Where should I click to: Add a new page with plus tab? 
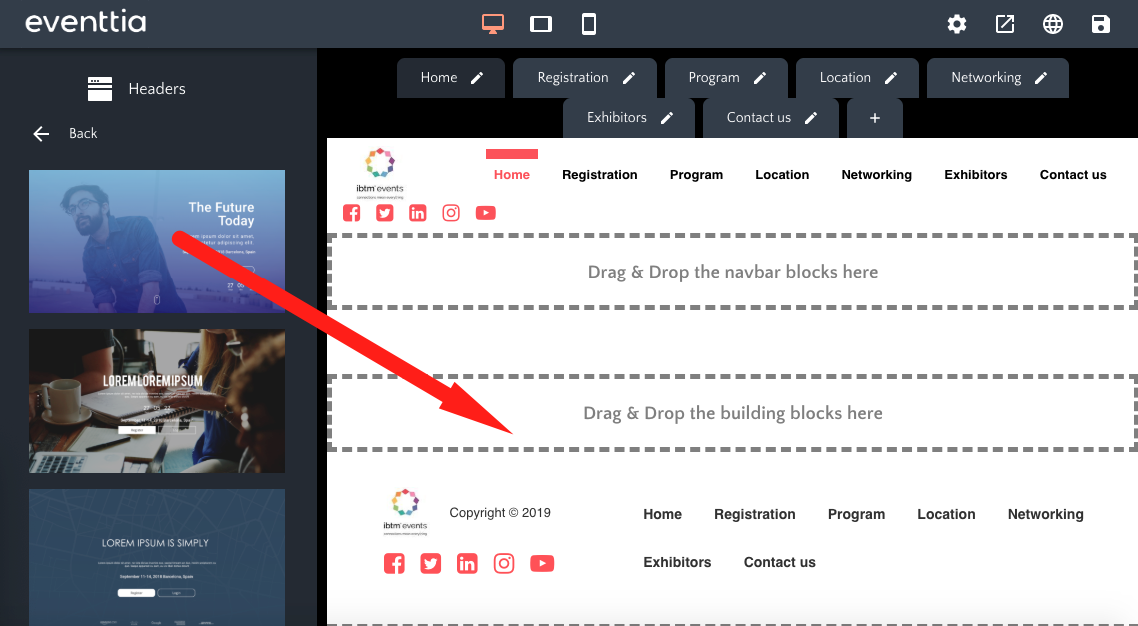[x=875, y=118]
